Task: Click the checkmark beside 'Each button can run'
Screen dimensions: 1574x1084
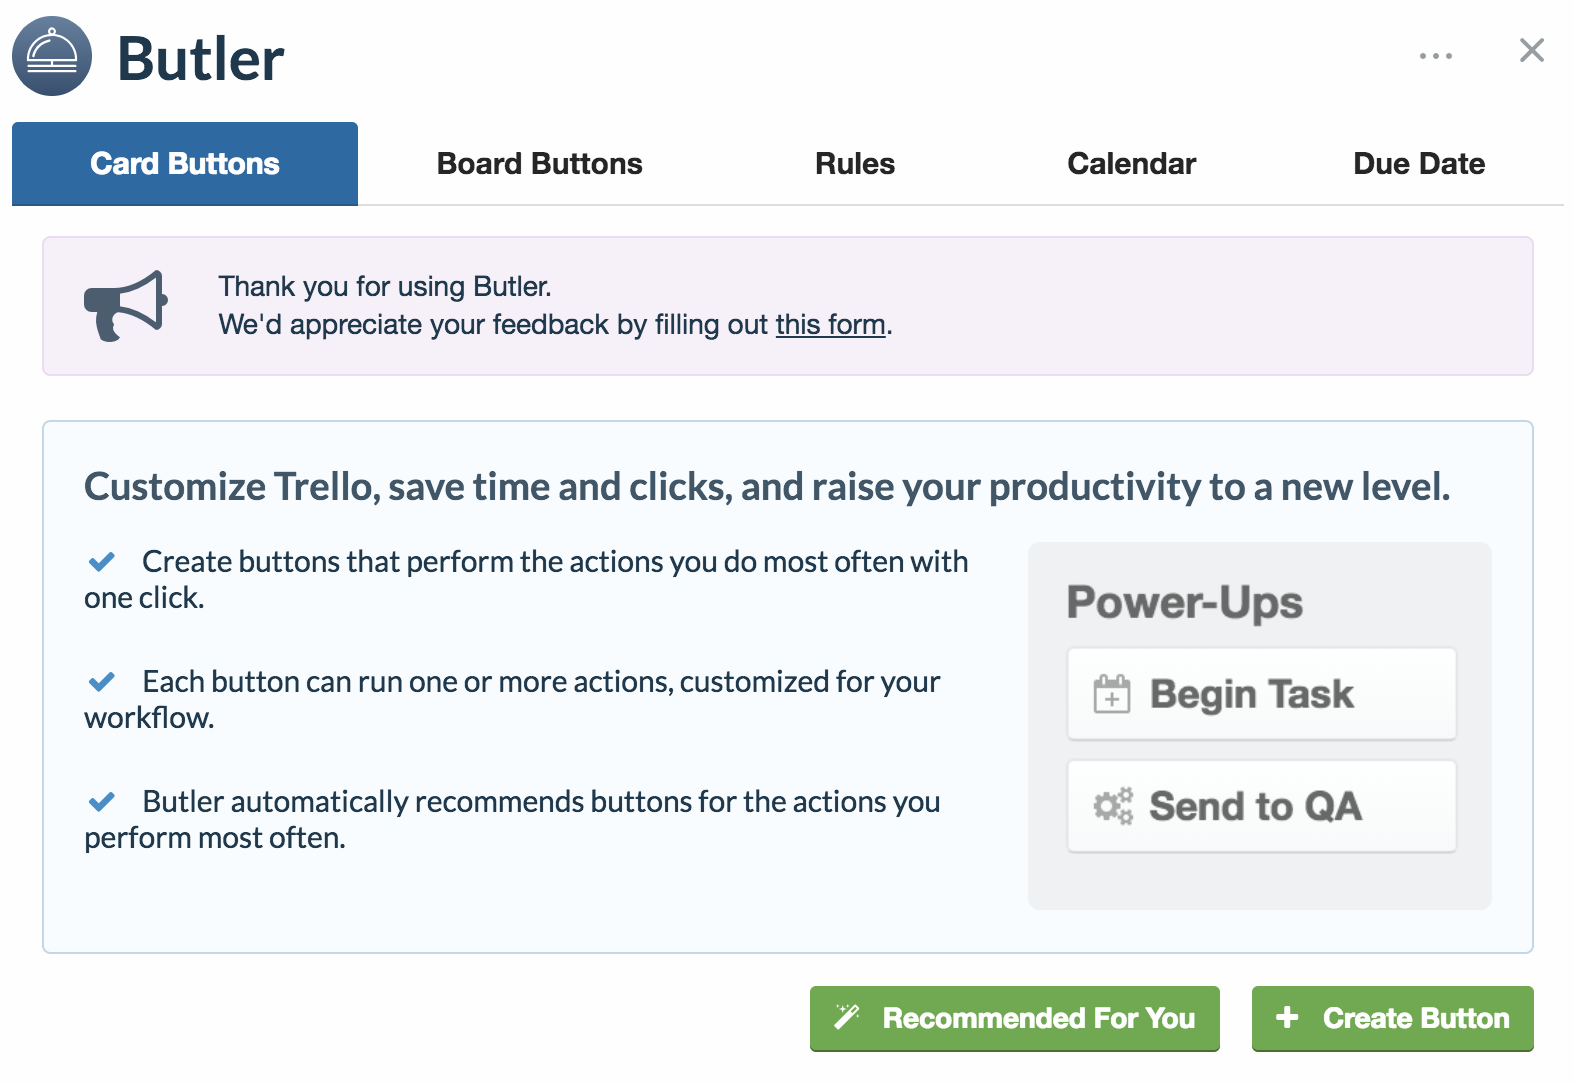Action: tap(102, 682)
